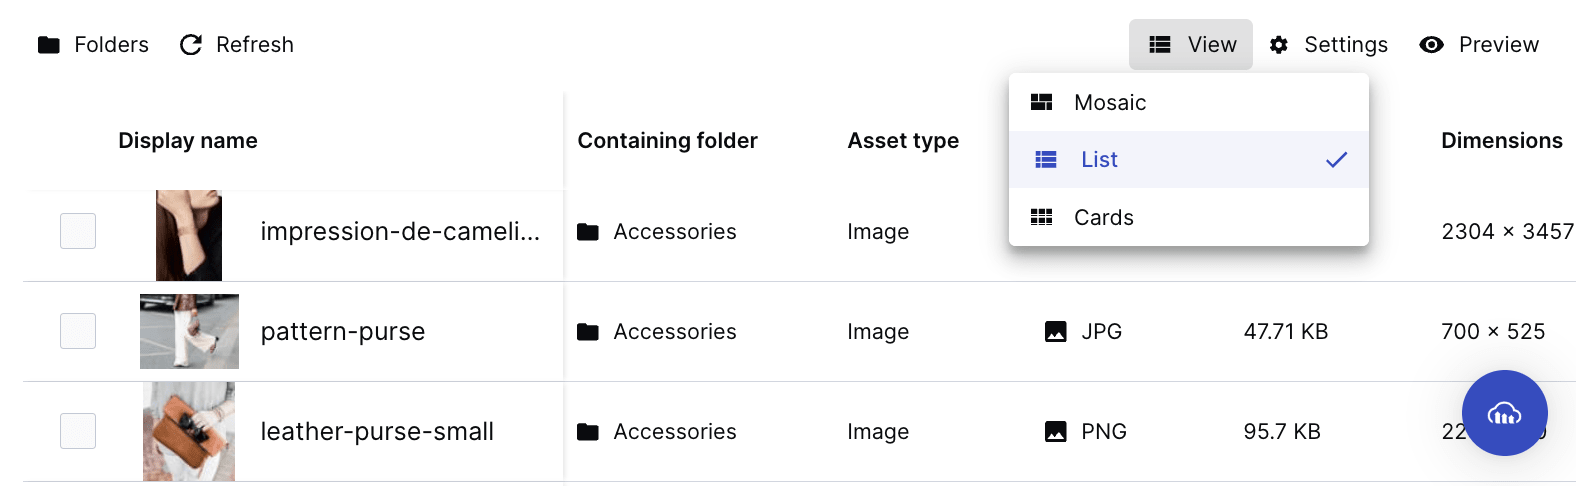Click the circular Refresh arrow icon
This screenshot has width=1576, height=486.
click(x=190, y=45)
